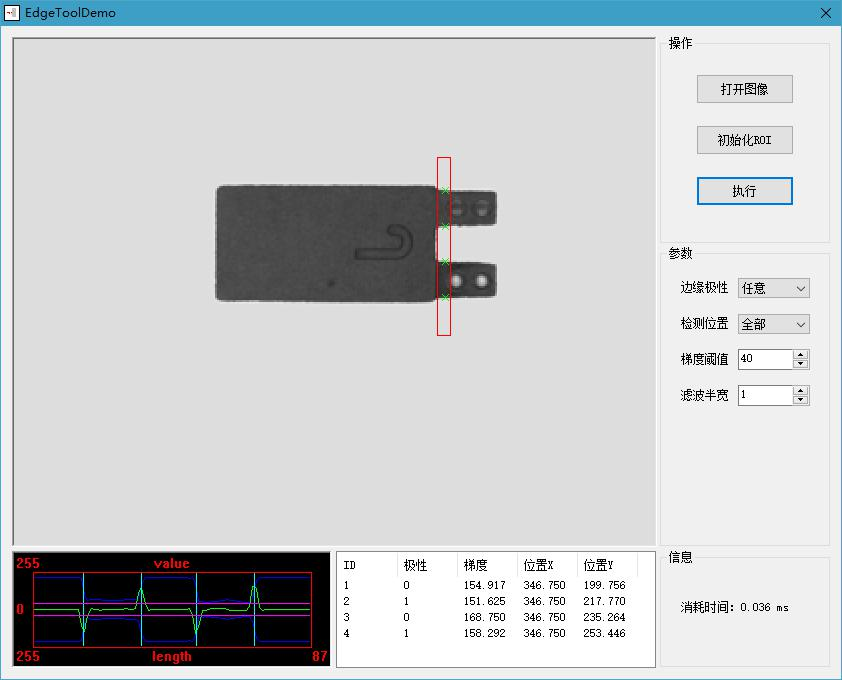This screenshot has width=842, height=680.
Task: Expand the 检测位置 dropdown
Action: (773, 324)
